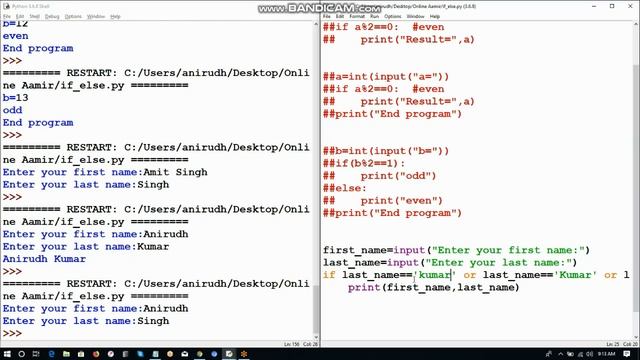
Task: Click shell vertical scrollbar thumb
Action: pos(316,310)
